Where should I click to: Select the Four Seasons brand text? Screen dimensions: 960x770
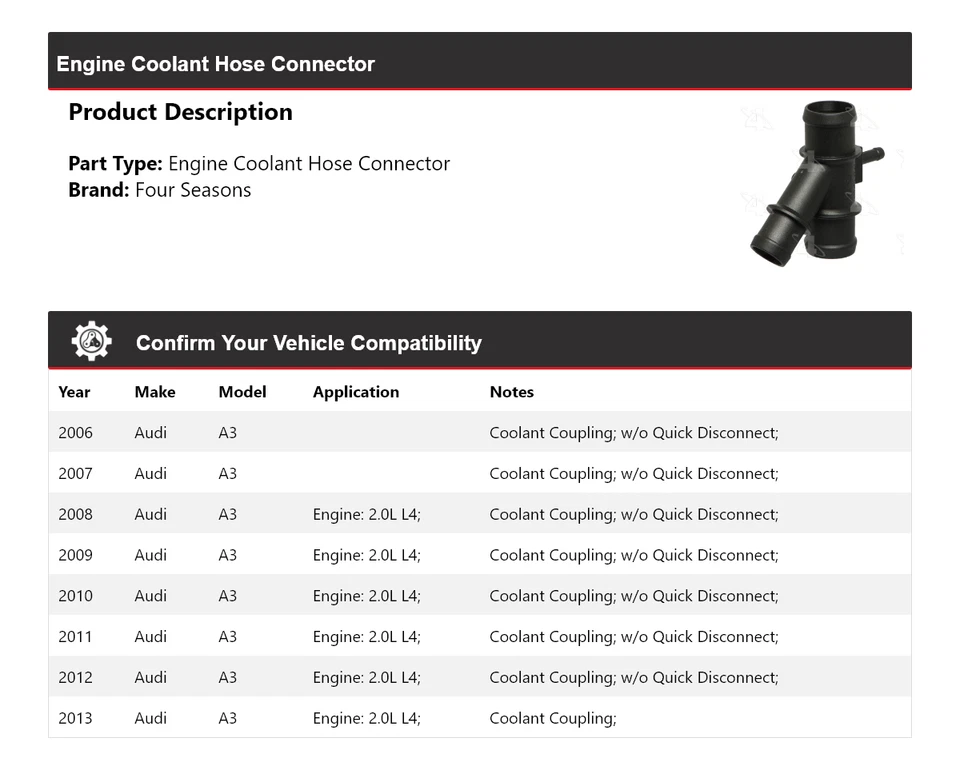(x=193, y=190)
